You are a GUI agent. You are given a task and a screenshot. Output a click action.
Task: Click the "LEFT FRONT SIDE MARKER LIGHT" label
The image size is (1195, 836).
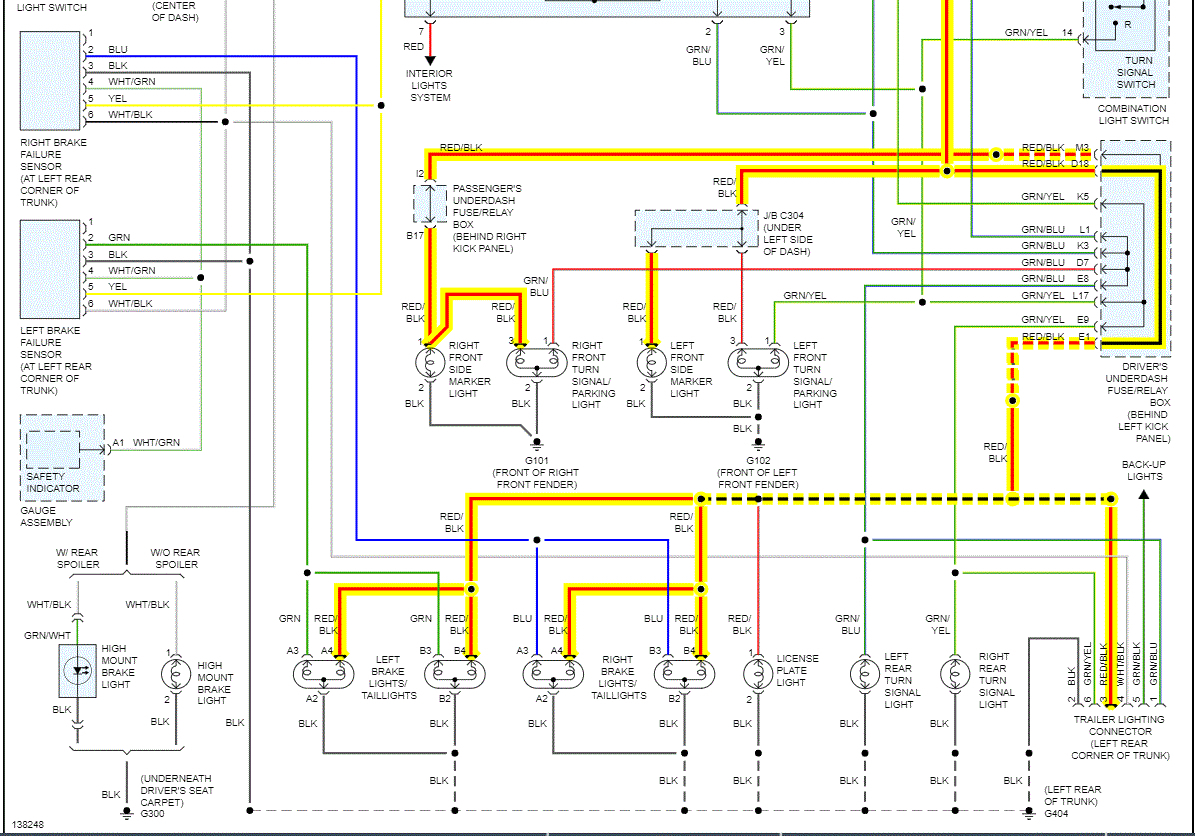tap(691, 369)
